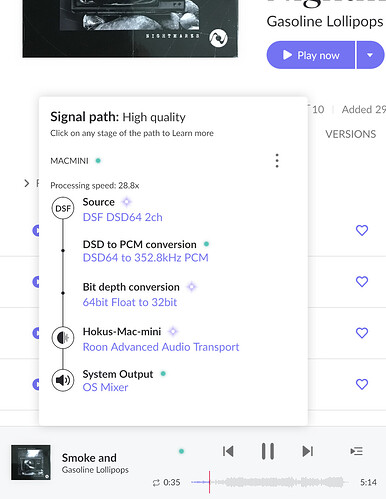This screenshot has height=499, width=386.
Task: Skip to the next track
Action: pyautogui.click(x=307, y=451)
